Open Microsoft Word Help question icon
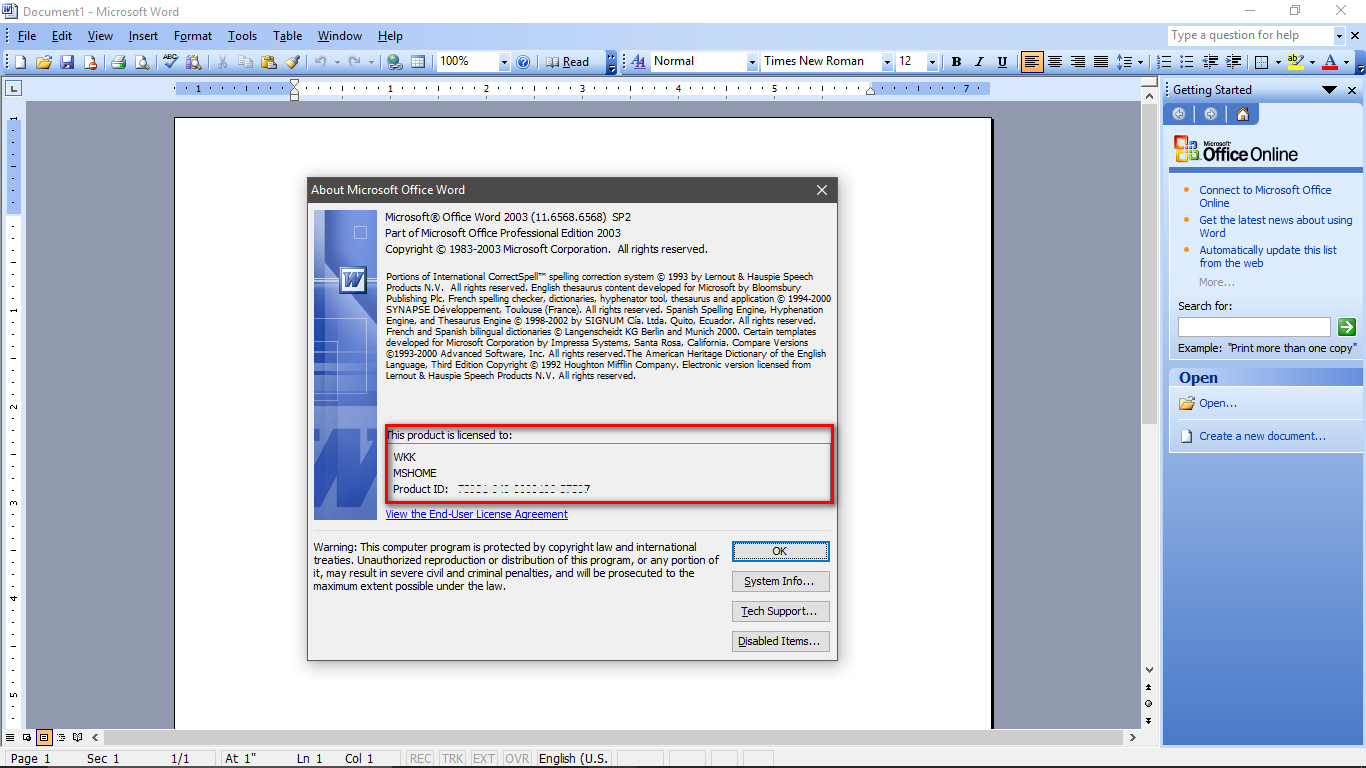The height and width of the screenshot is (768, 1366). pos(523,62)
